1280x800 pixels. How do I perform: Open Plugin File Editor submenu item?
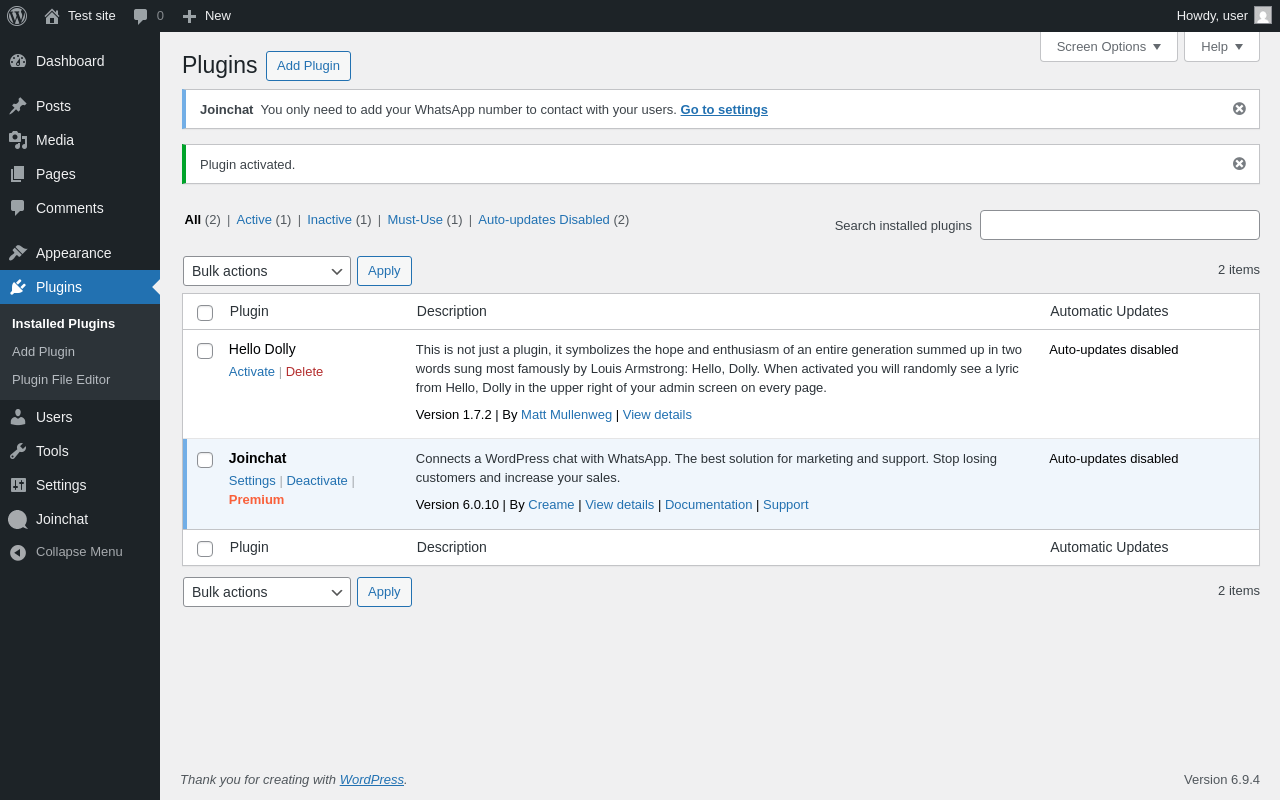(x=61, y=380)
